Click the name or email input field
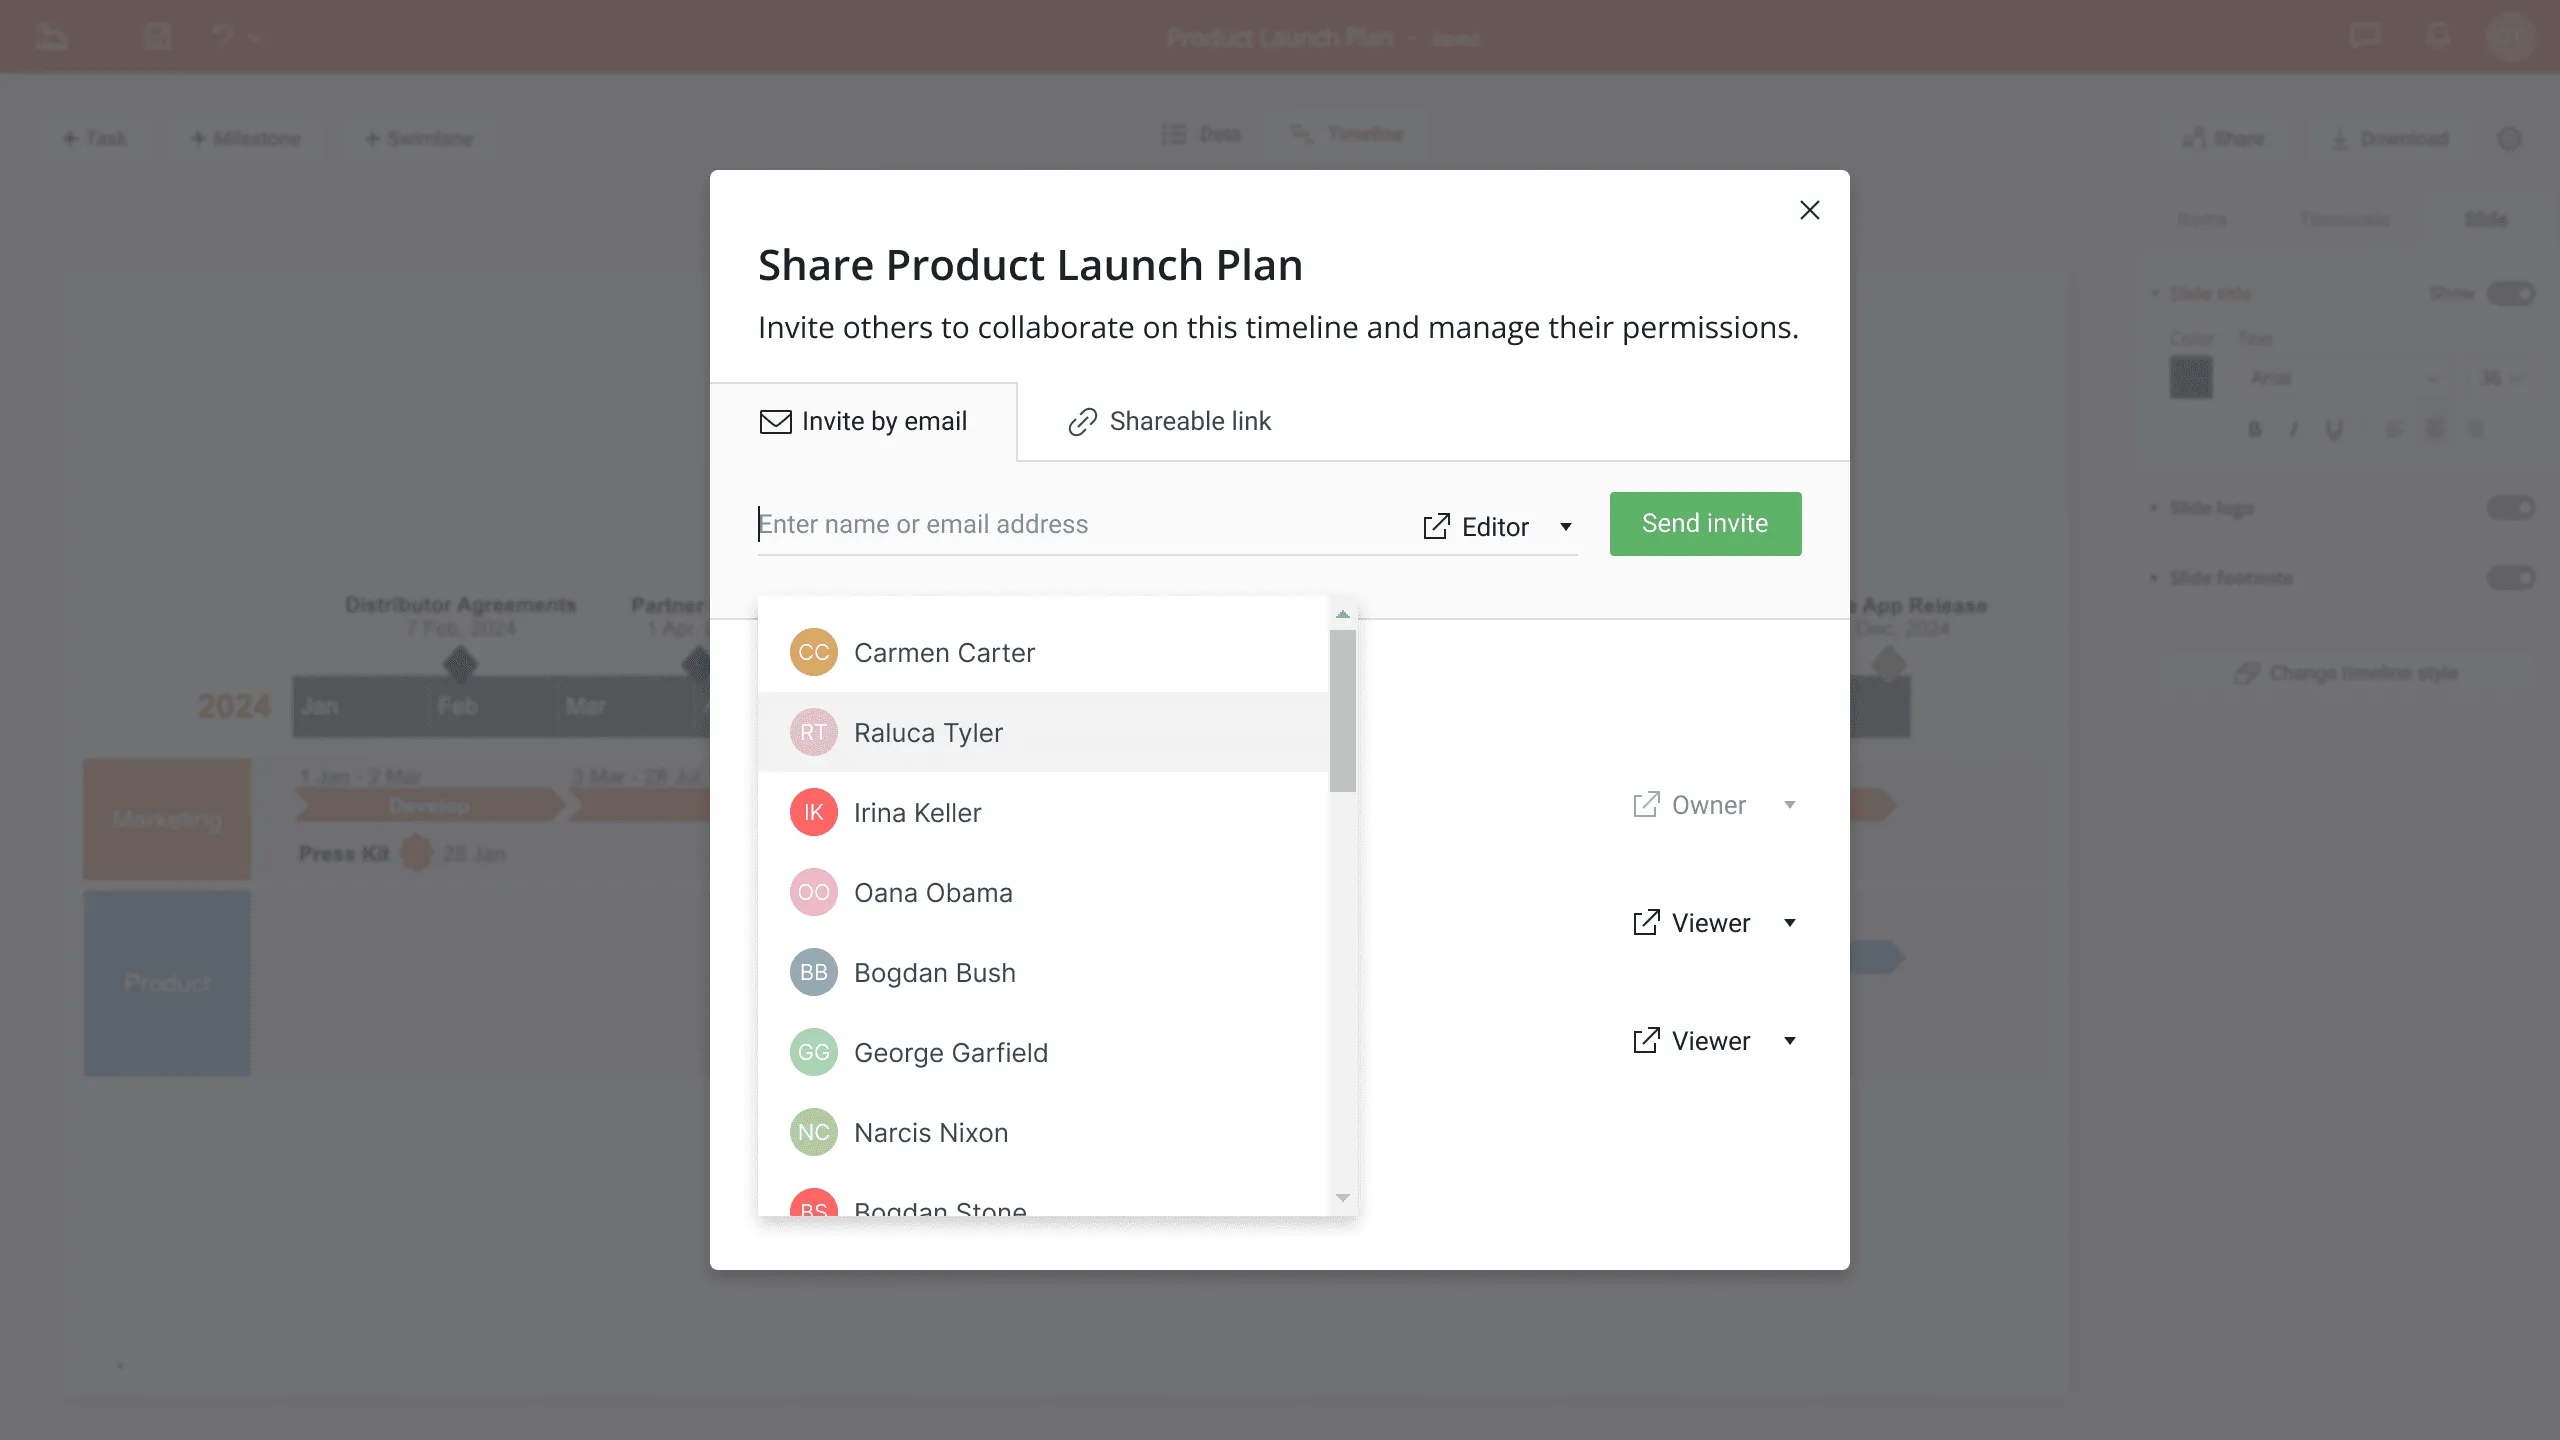Screen dimensions: 2560x1440 click(1080, 524)
